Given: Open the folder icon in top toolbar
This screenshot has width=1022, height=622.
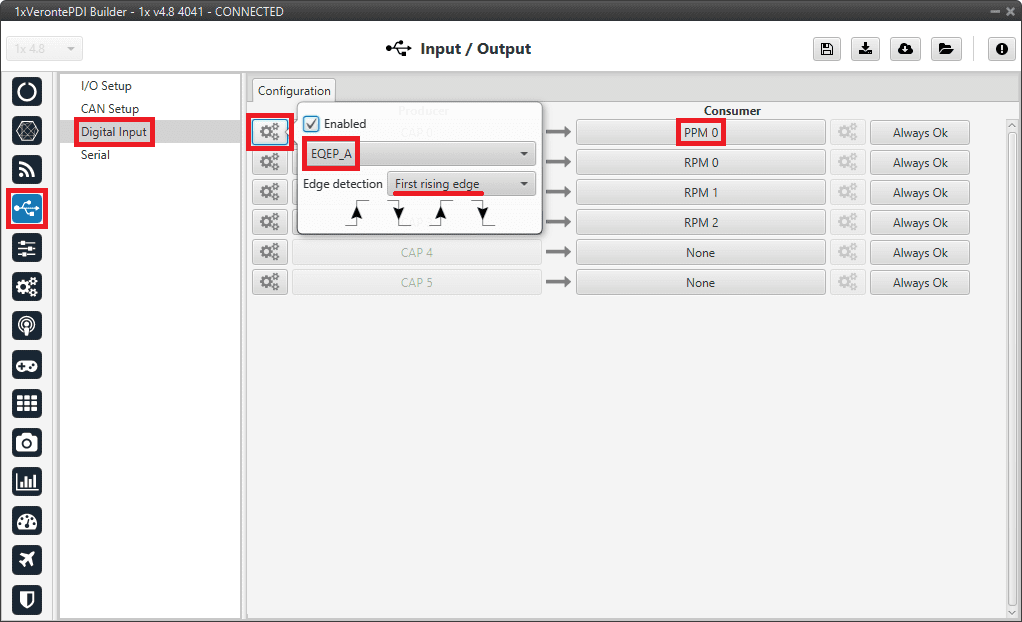Looking at the screenshot, I should [944, 49].
